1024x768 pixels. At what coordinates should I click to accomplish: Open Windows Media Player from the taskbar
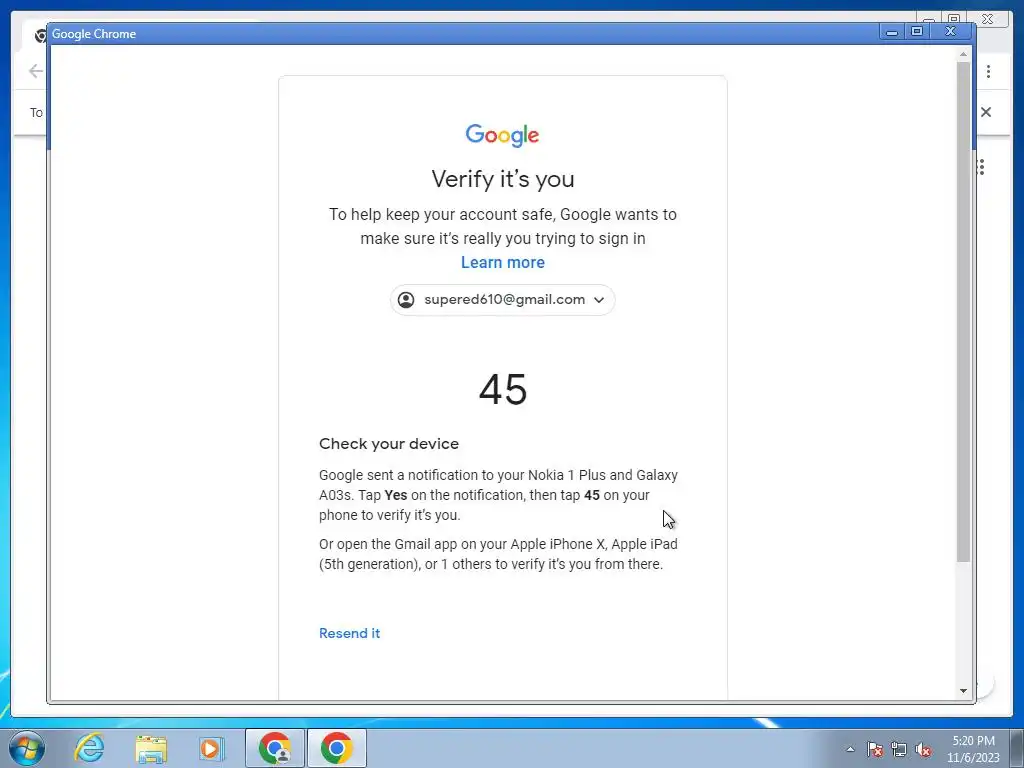[211, 748]
